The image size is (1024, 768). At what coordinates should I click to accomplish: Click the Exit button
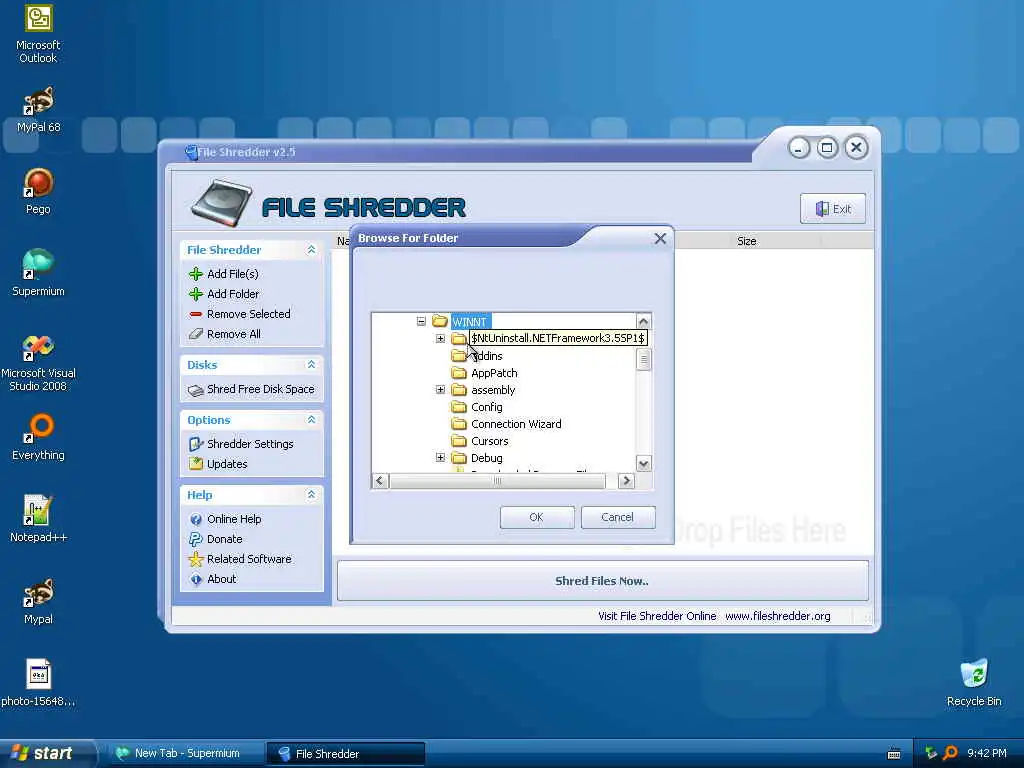point(833,208)
